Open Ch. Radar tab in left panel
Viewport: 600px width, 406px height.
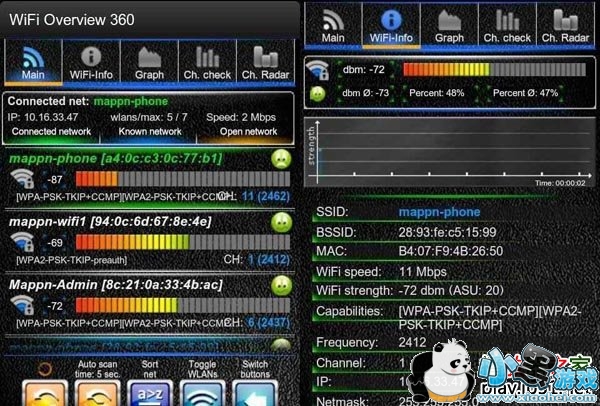click(266, 62)
